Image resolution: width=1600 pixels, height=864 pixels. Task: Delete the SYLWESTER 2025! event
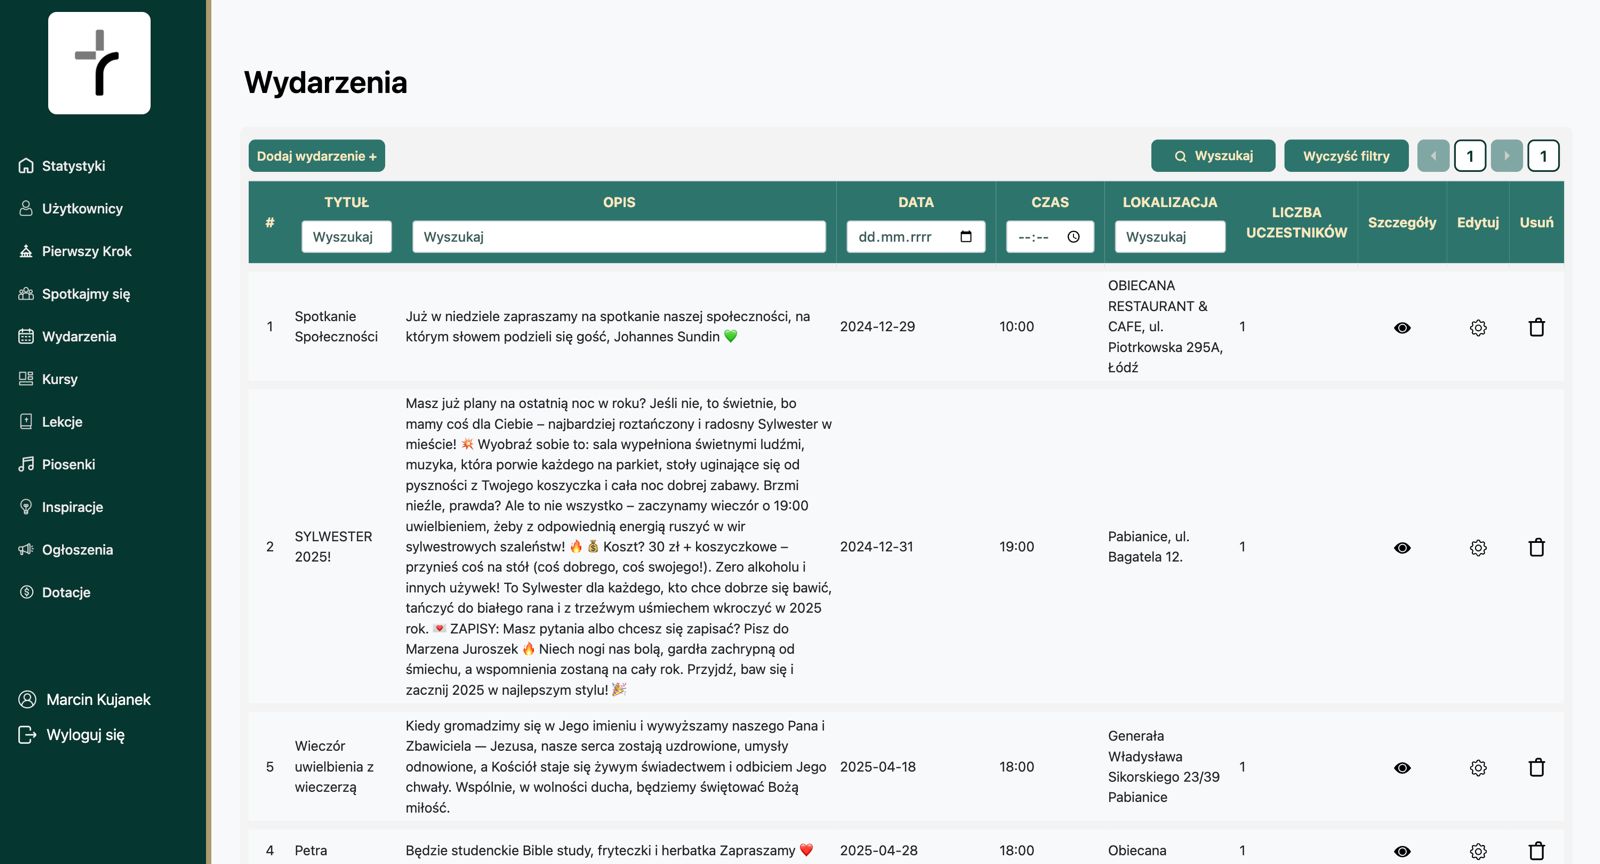tap(1537, 547)
